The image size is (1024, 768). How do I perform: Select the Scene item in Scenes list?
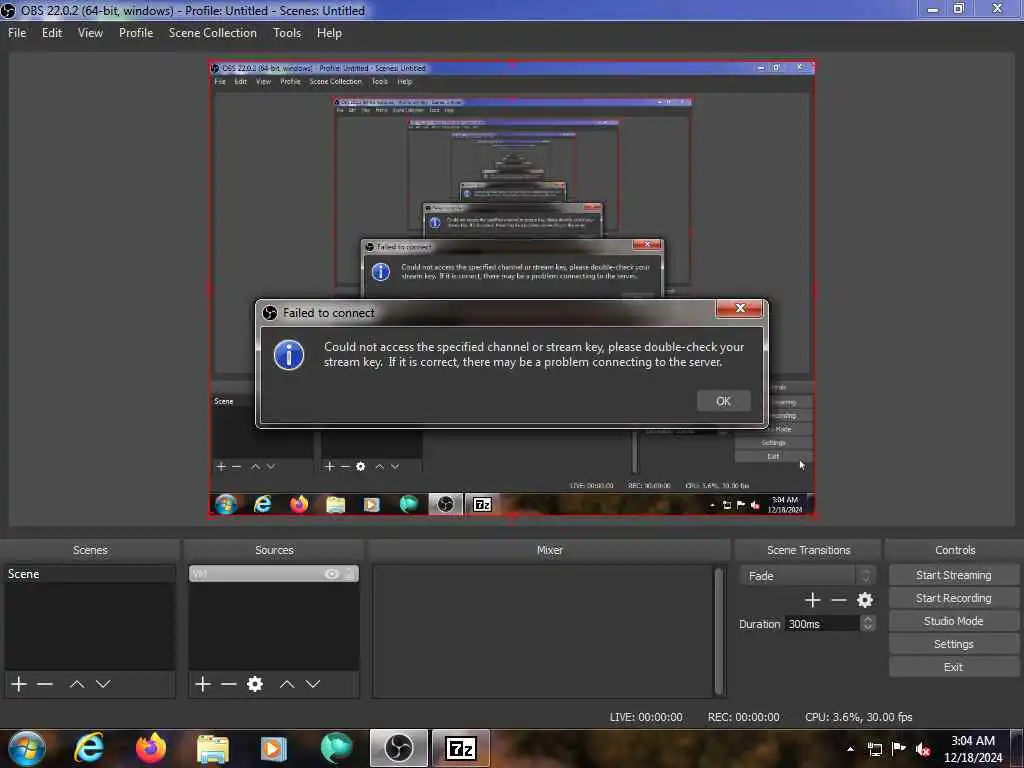[89, 573]
